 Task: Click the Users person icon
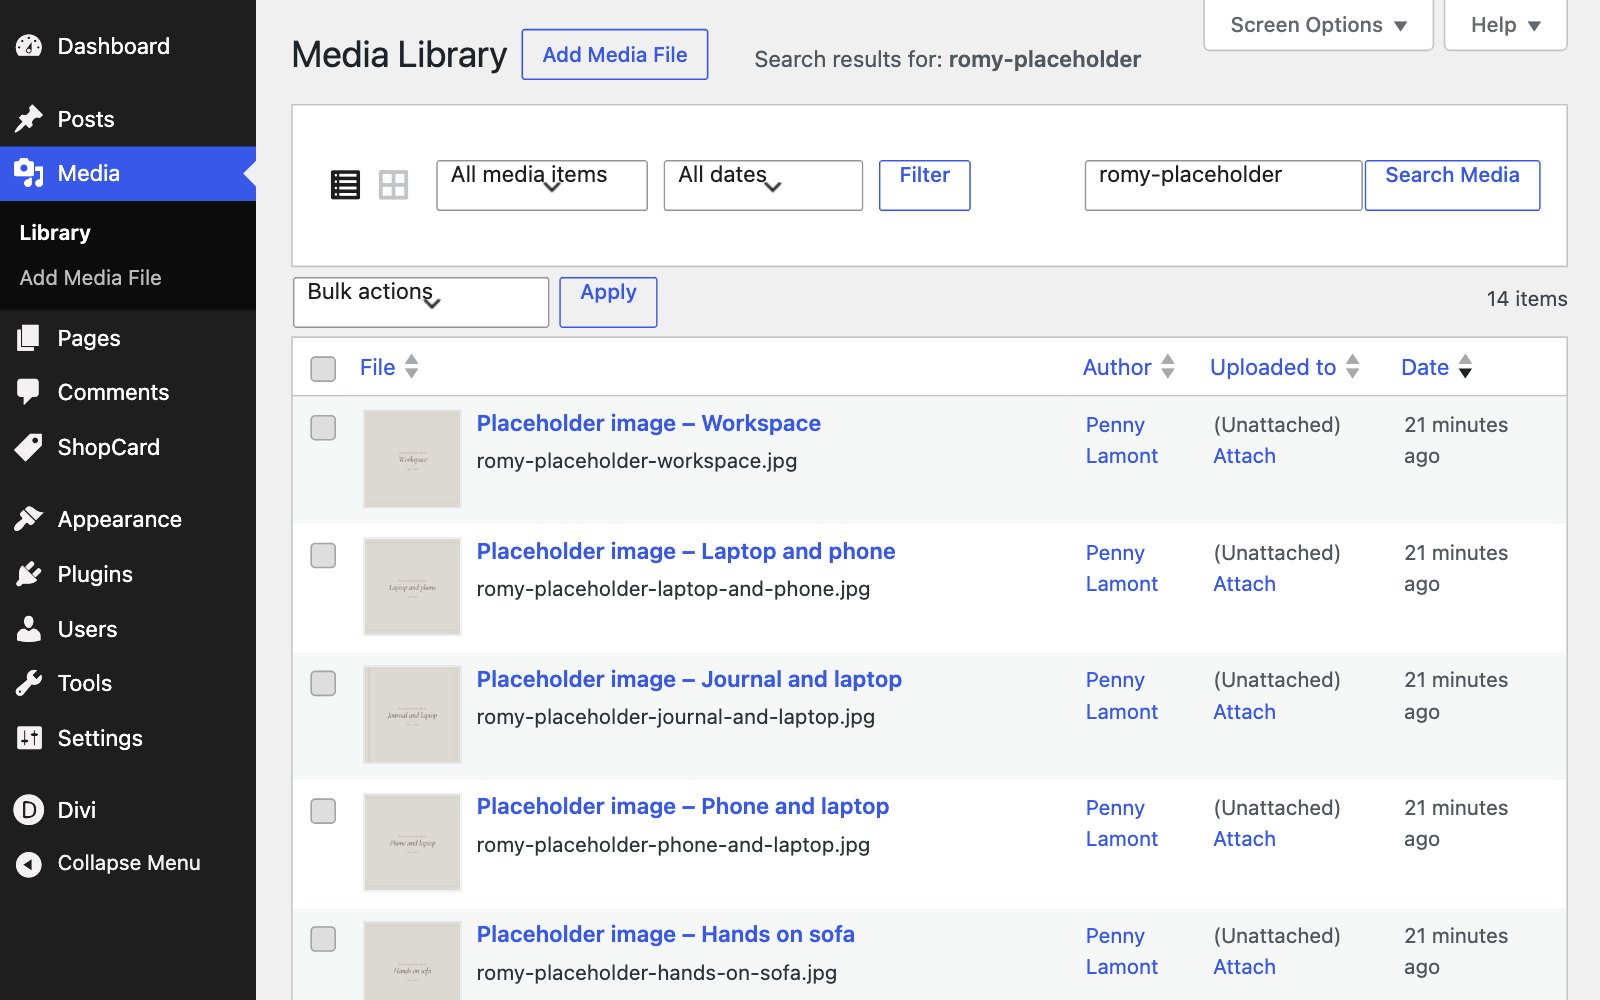coord(29,629)
